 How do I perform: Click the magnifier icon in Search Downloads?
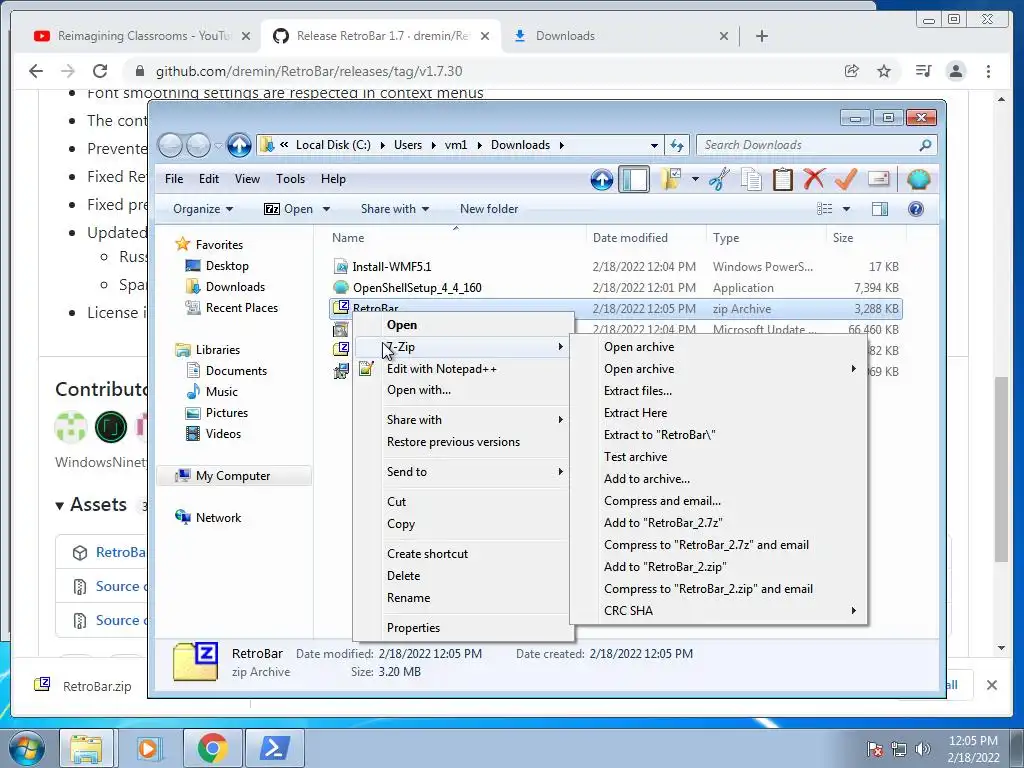(925, 145)
